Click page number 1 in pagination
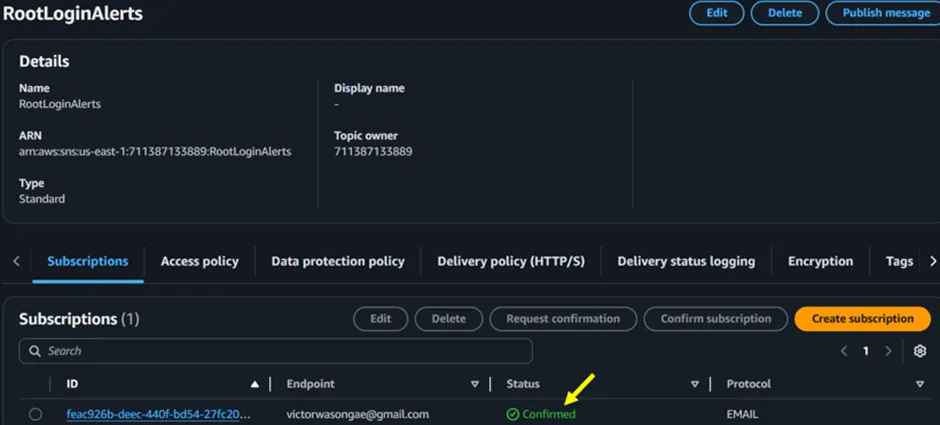Image resolution: width=940 pixels, height=425 pixels. point(866,351)
